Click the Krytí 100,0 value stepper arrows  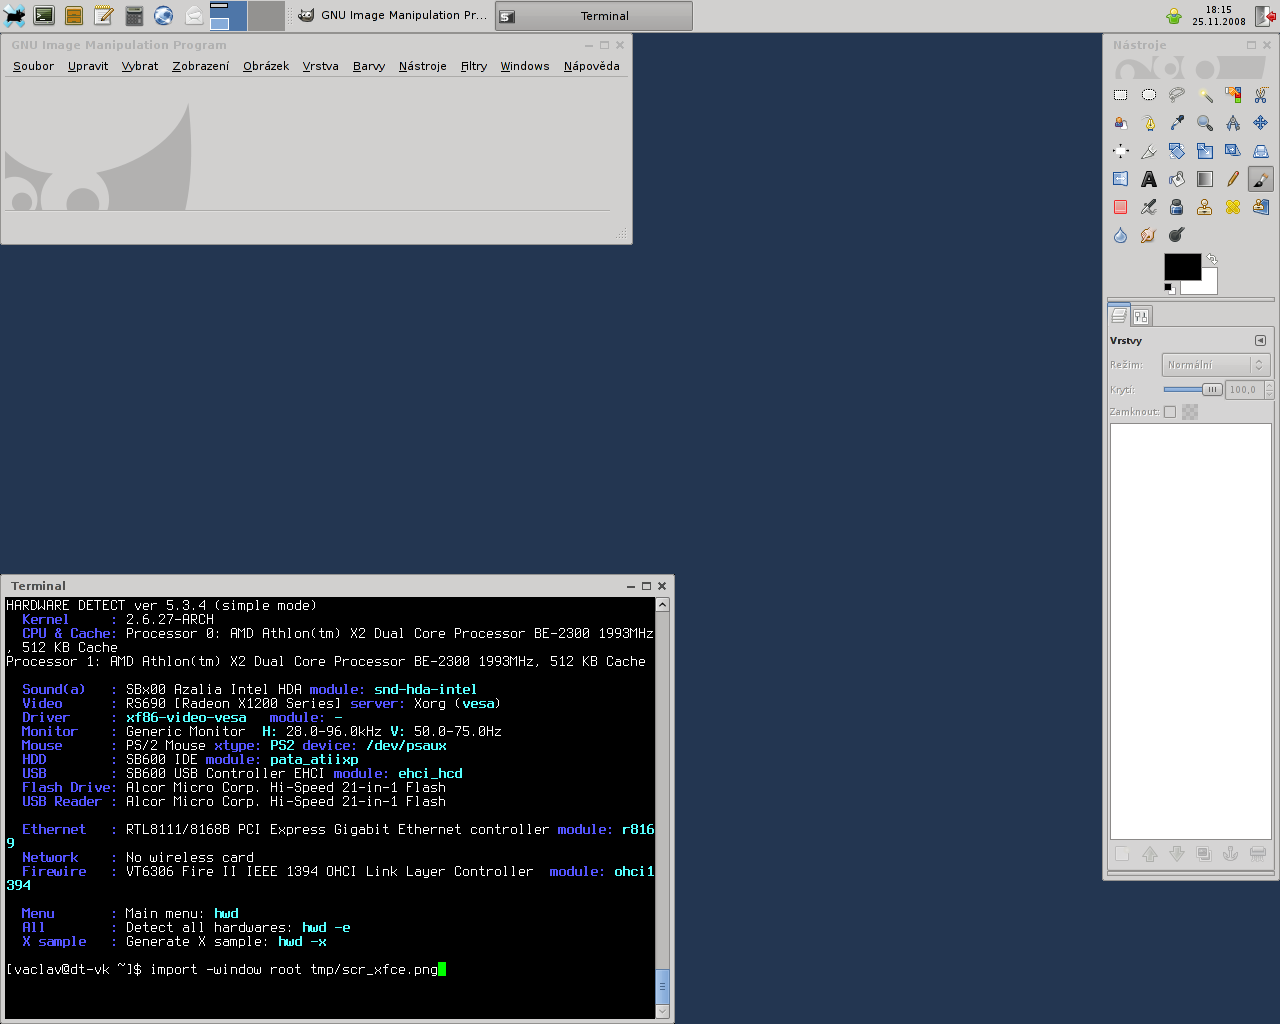(1269, 390)
